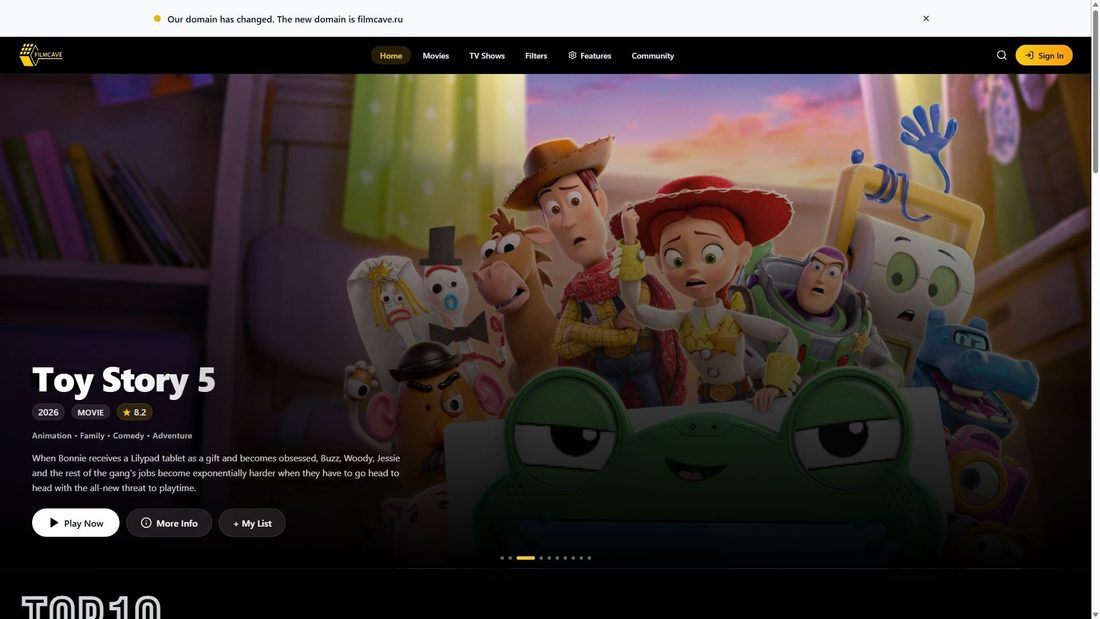Screen dimensions: 1100x619
Task: Dismiss the domain change notice
Action: 925,19
